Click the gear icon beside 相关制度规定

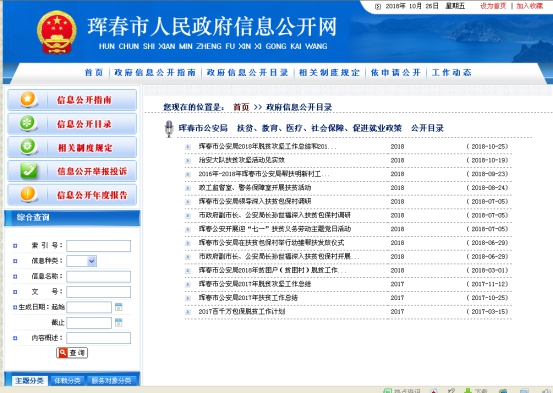[28, 147]
